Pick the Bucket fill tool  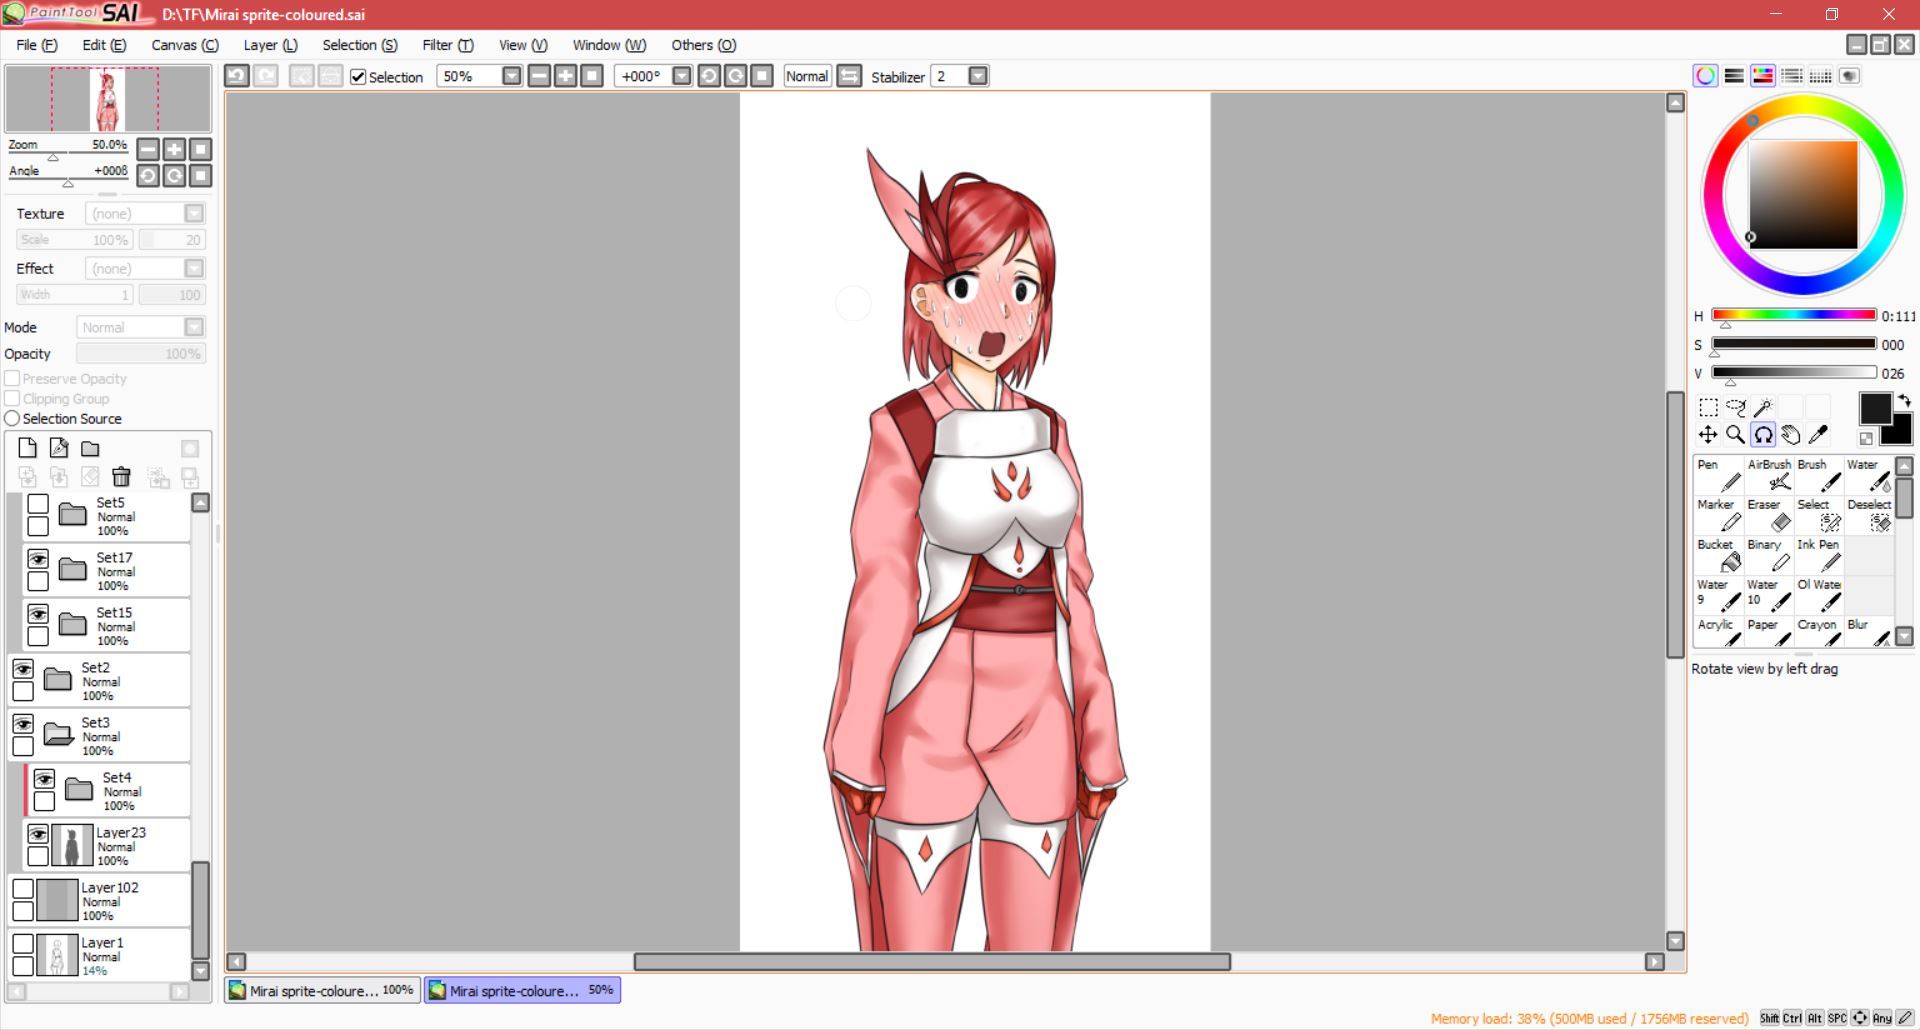point(1718,555)
